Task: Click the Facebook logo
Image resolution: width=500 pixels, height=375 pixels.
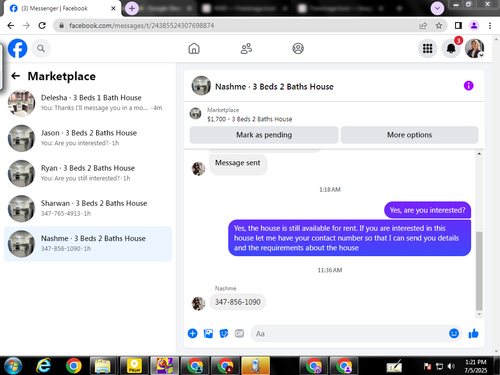Action: pos(17,49)
